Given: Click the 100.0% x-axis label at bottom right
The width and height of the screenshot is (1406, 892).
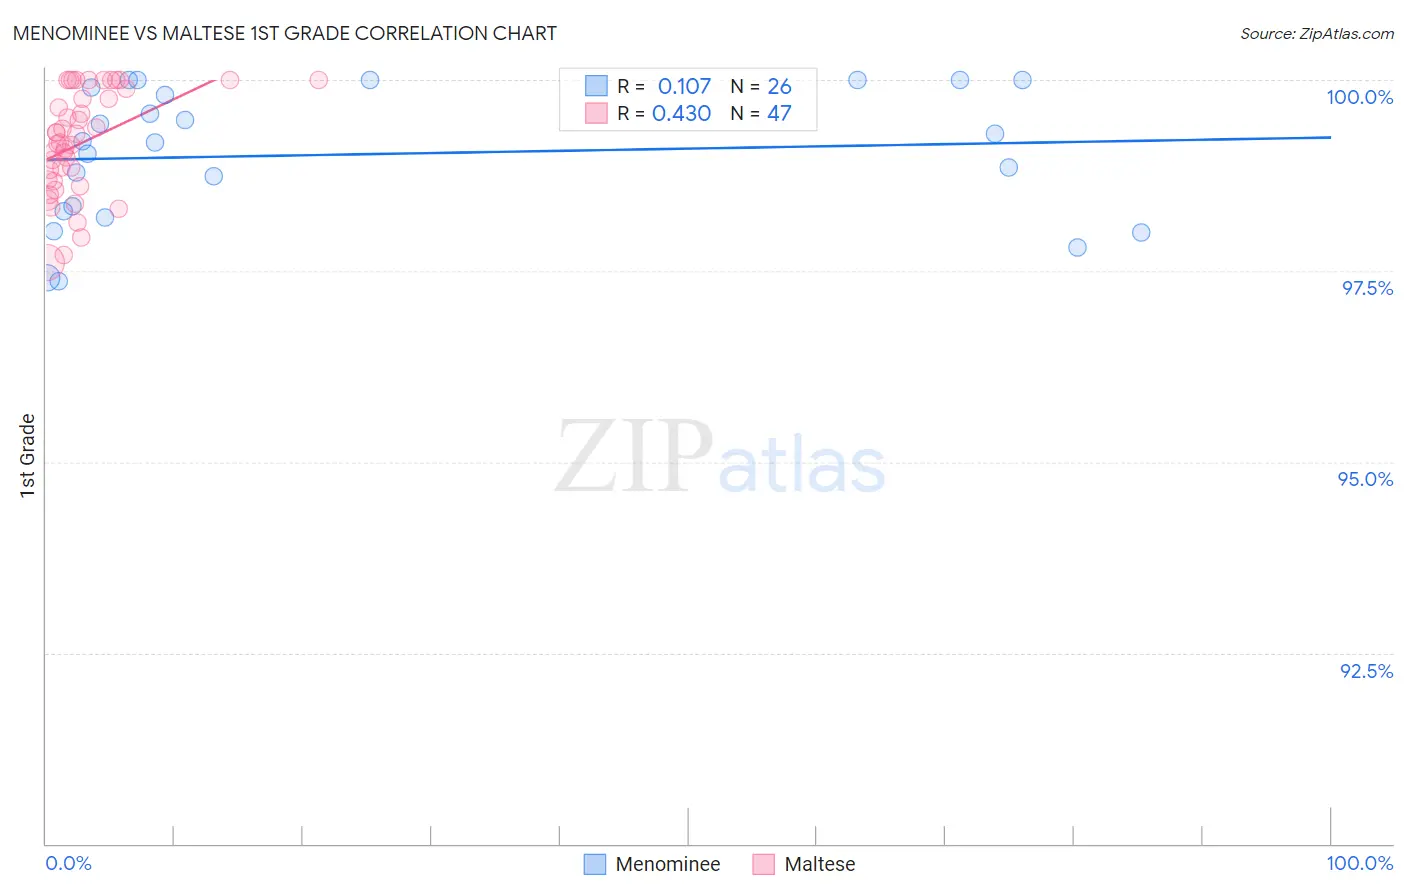Looking at the screenshot, I should 1359,863.
